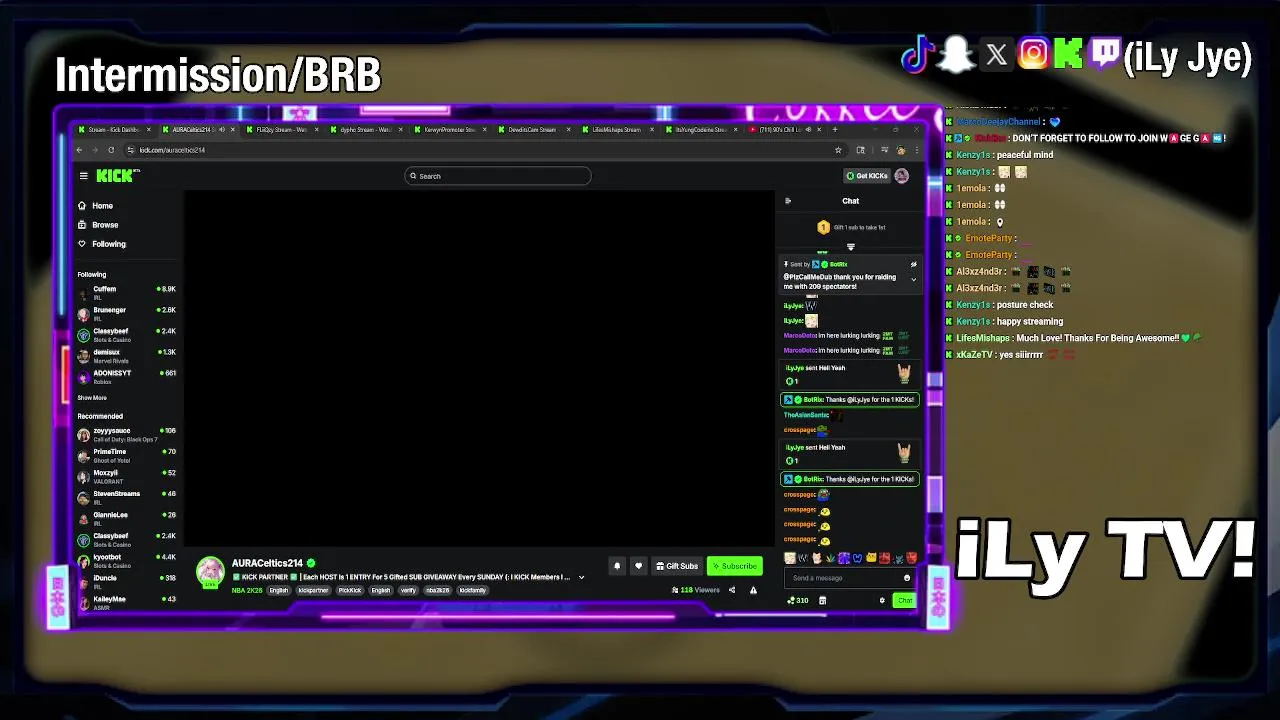Screen dimensions: 1280x720
Task: Open chat settings gear icon
Action: (882, 601)
